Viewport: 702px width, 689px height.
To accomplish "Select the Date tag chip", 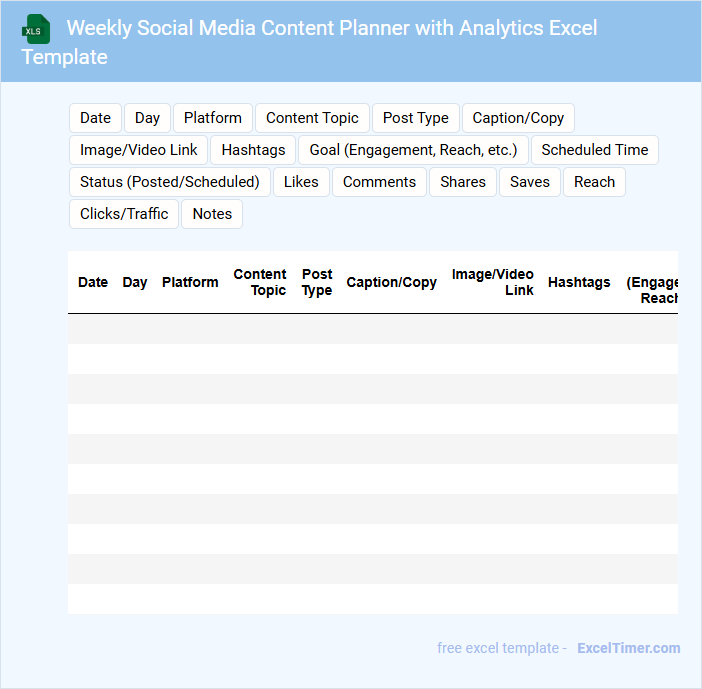I will 95,118.
